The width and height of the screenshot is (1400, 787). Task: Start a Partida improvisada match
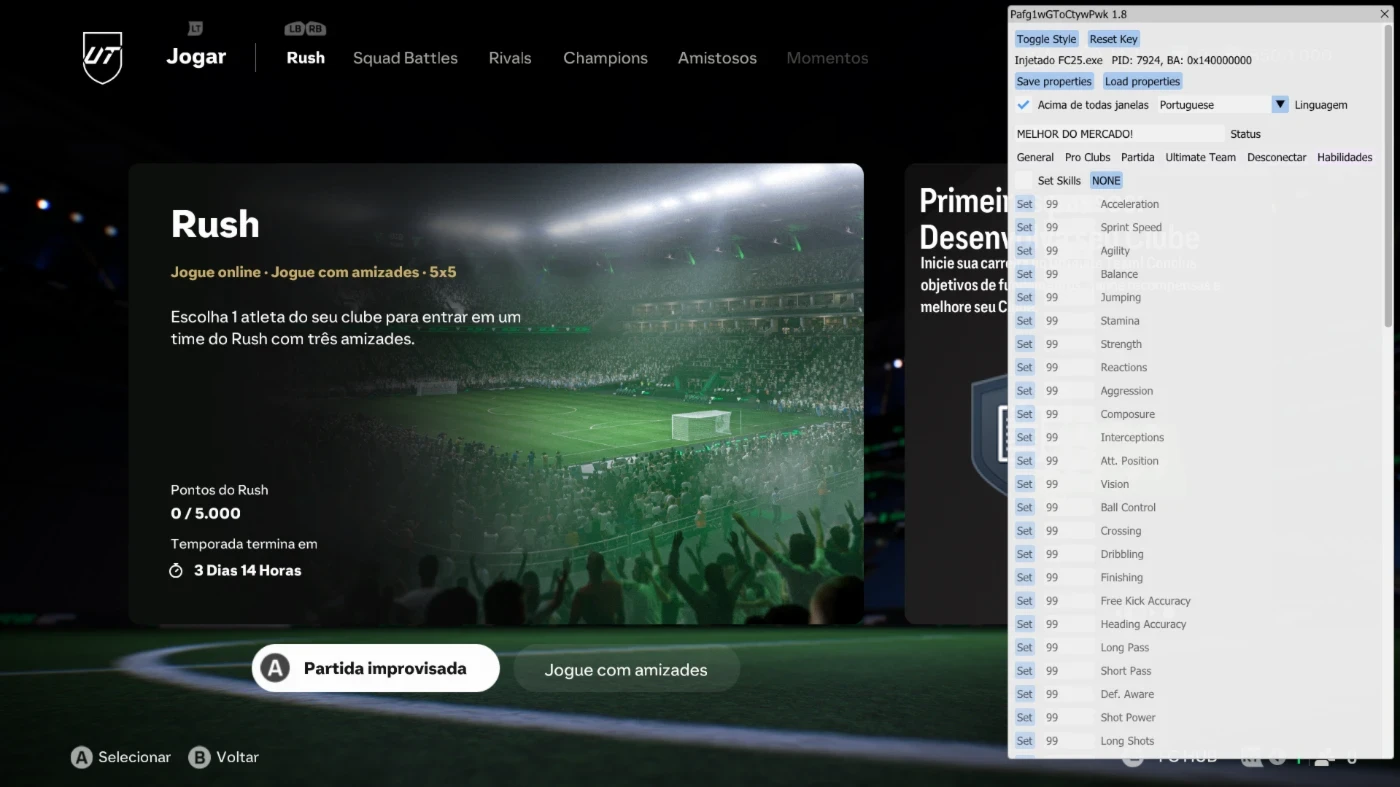(375, 668)
